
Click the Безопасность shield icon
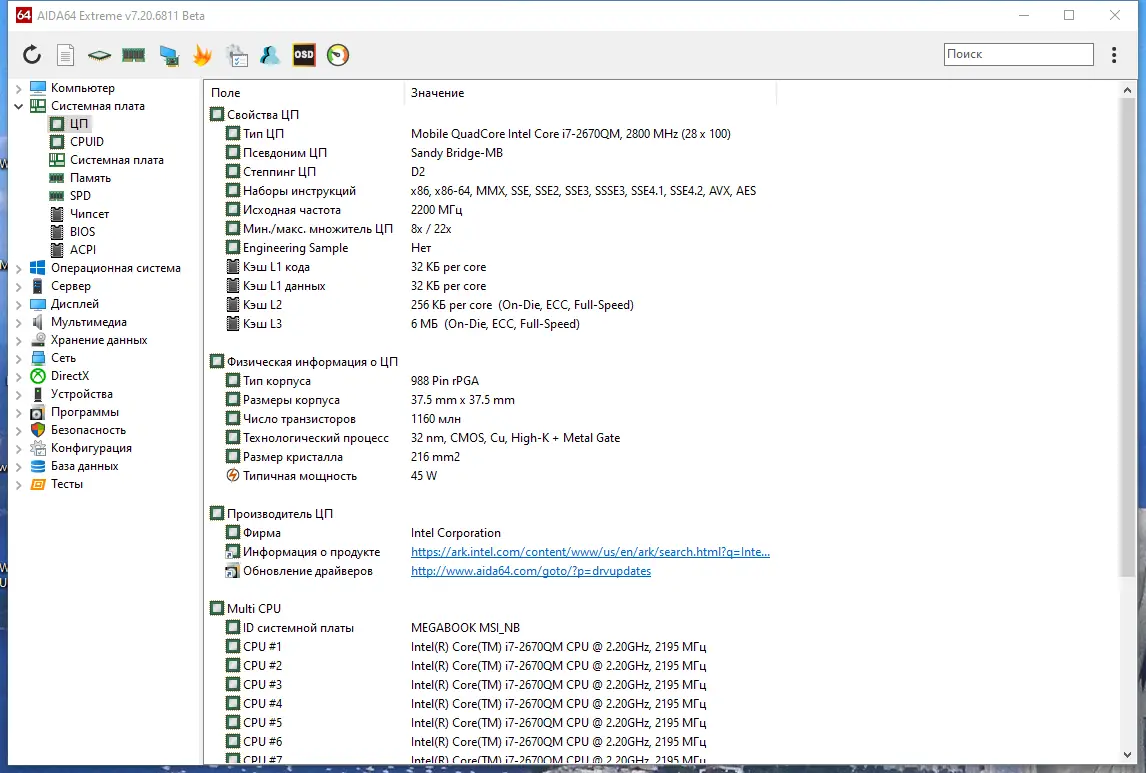point(38,430)
